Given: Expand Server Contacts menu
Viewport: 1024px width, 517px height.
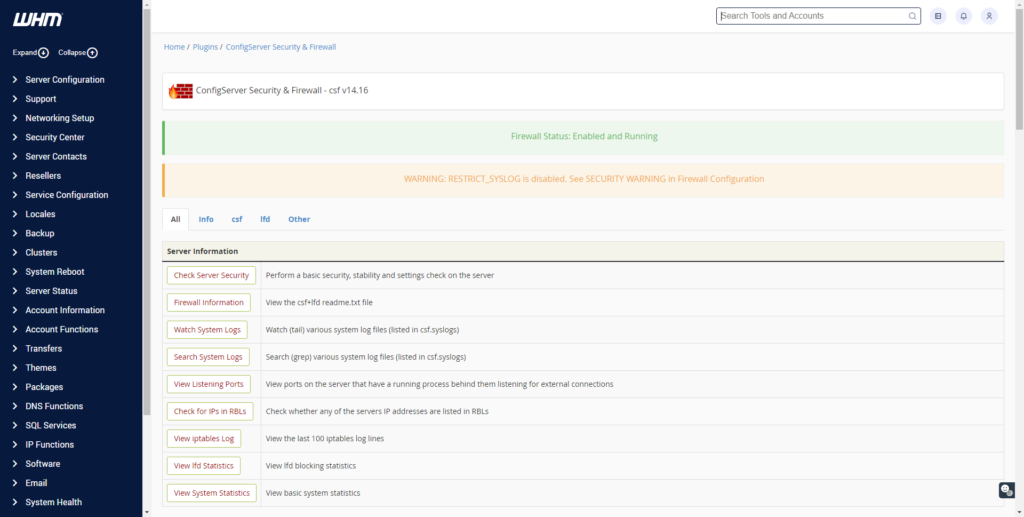Looking at the screenshot, I should (x=56, y=157).
